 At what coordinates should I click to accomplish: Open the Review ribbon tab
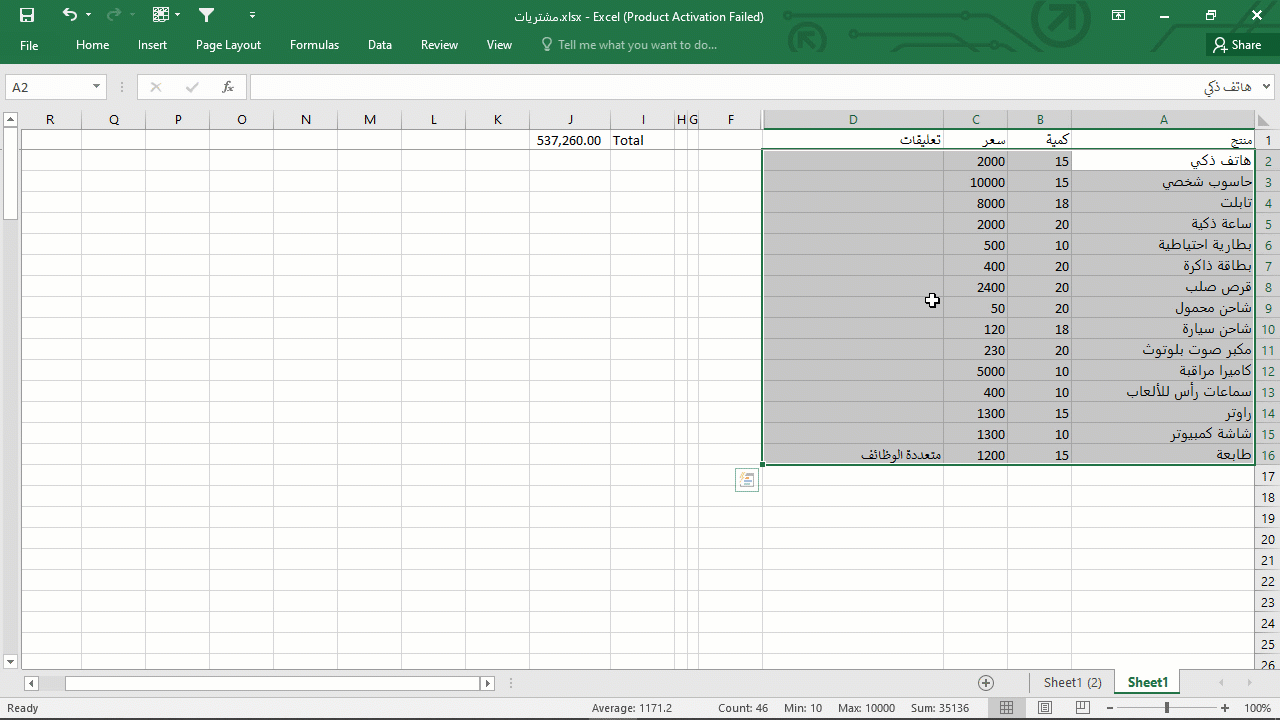439,45
